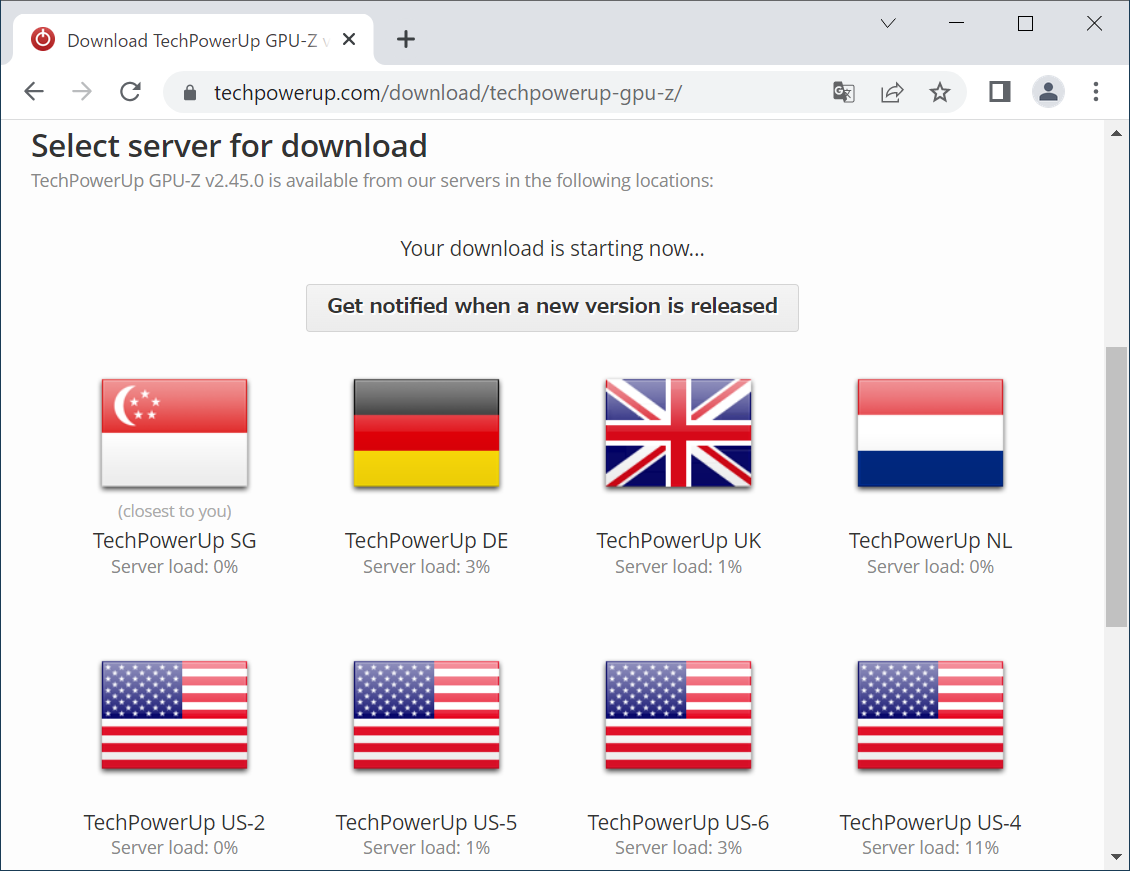Screen dimensions: 1130x871
Task: Click the TechPowerUp UK link
Action: 678,540
